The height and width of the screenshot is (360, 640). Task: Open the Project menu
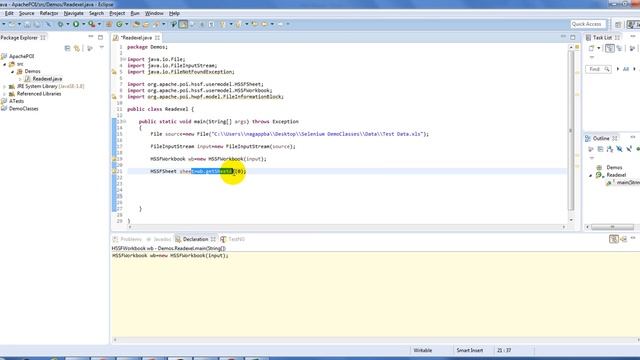coord(117,13)
